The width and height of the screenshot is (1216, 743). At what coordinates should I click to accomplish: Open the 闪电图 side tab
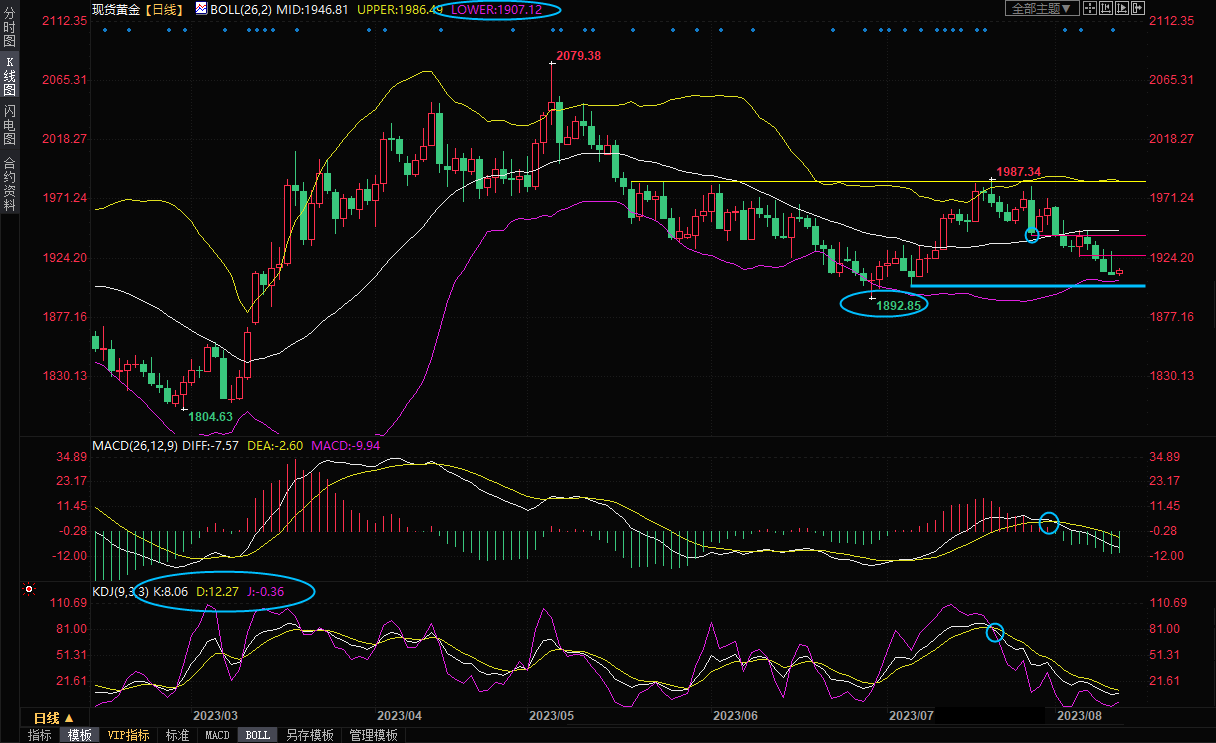click(9, 124)
